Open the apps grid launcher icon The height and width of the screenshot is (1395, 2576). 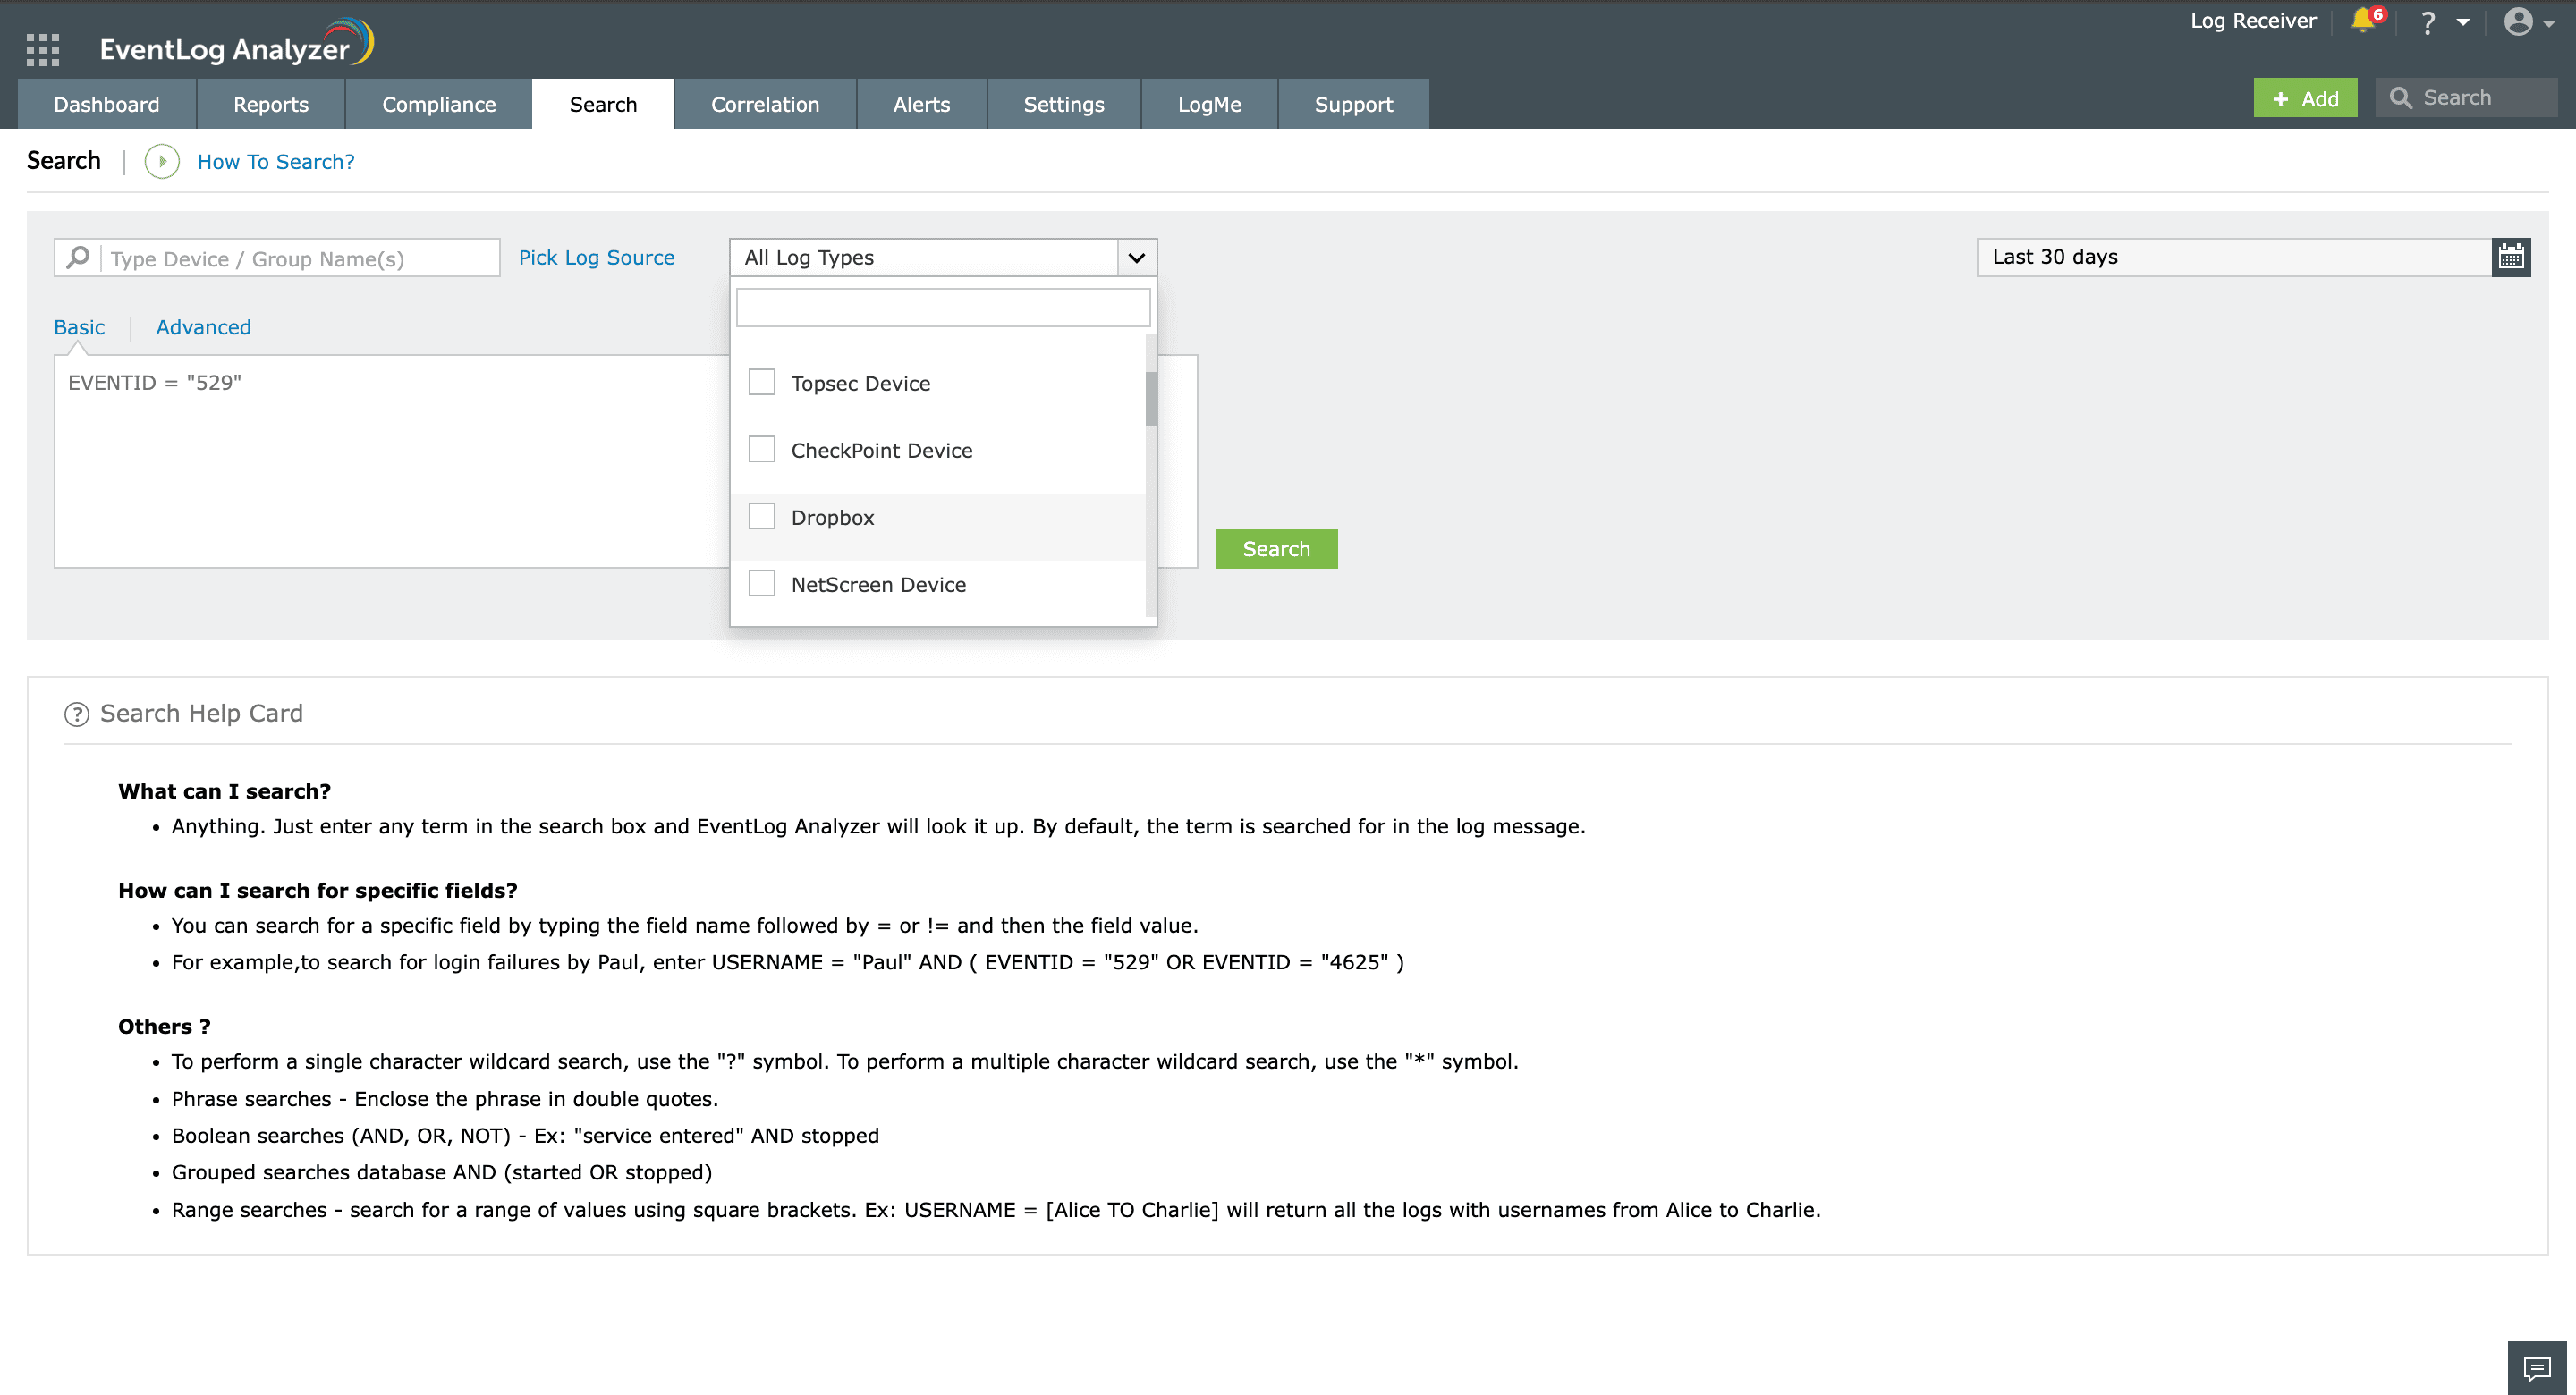[x=42, y=49]
